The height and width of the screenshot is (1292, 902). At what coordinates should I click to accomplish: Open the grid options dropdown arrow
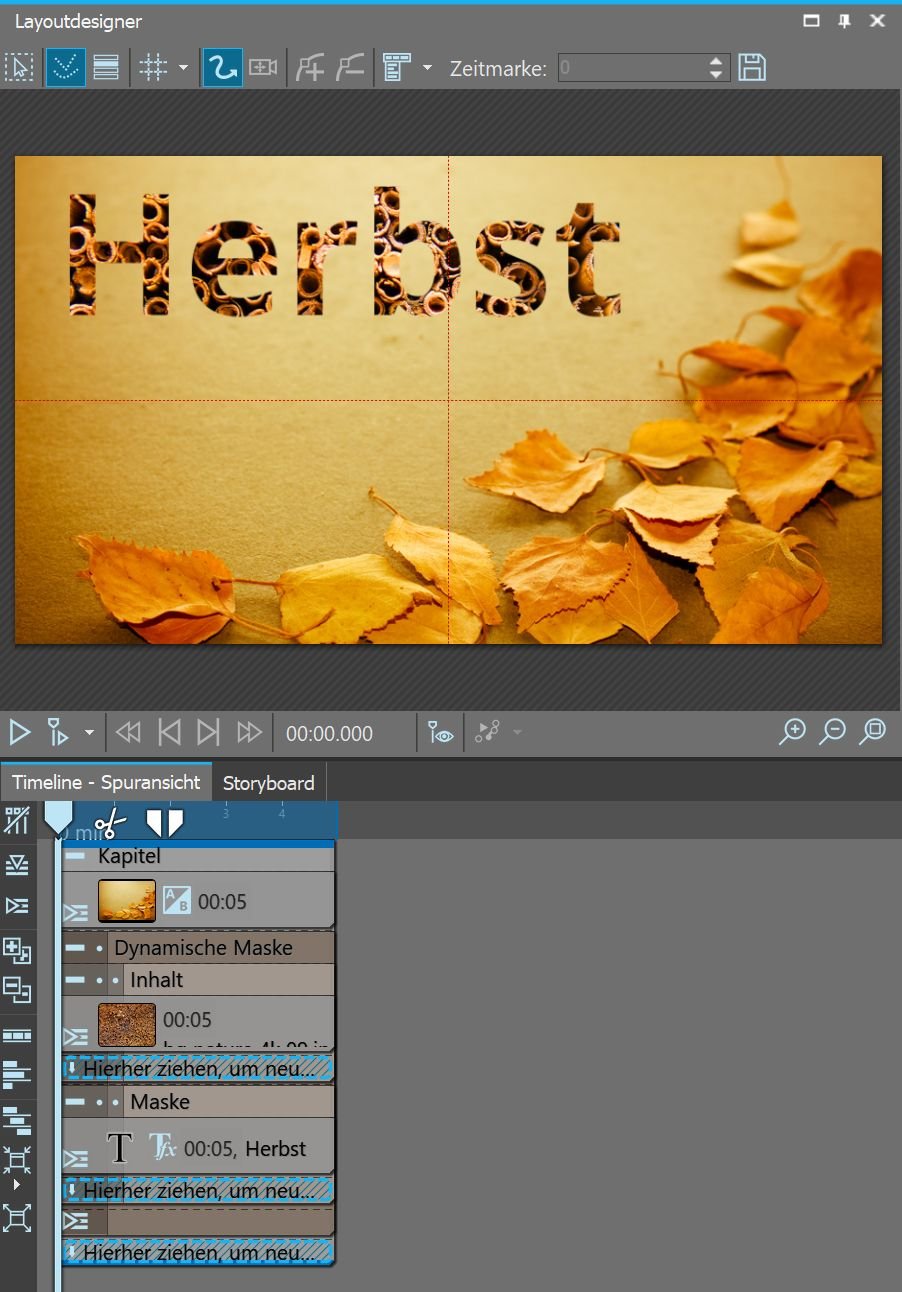(x=183, y=68)
